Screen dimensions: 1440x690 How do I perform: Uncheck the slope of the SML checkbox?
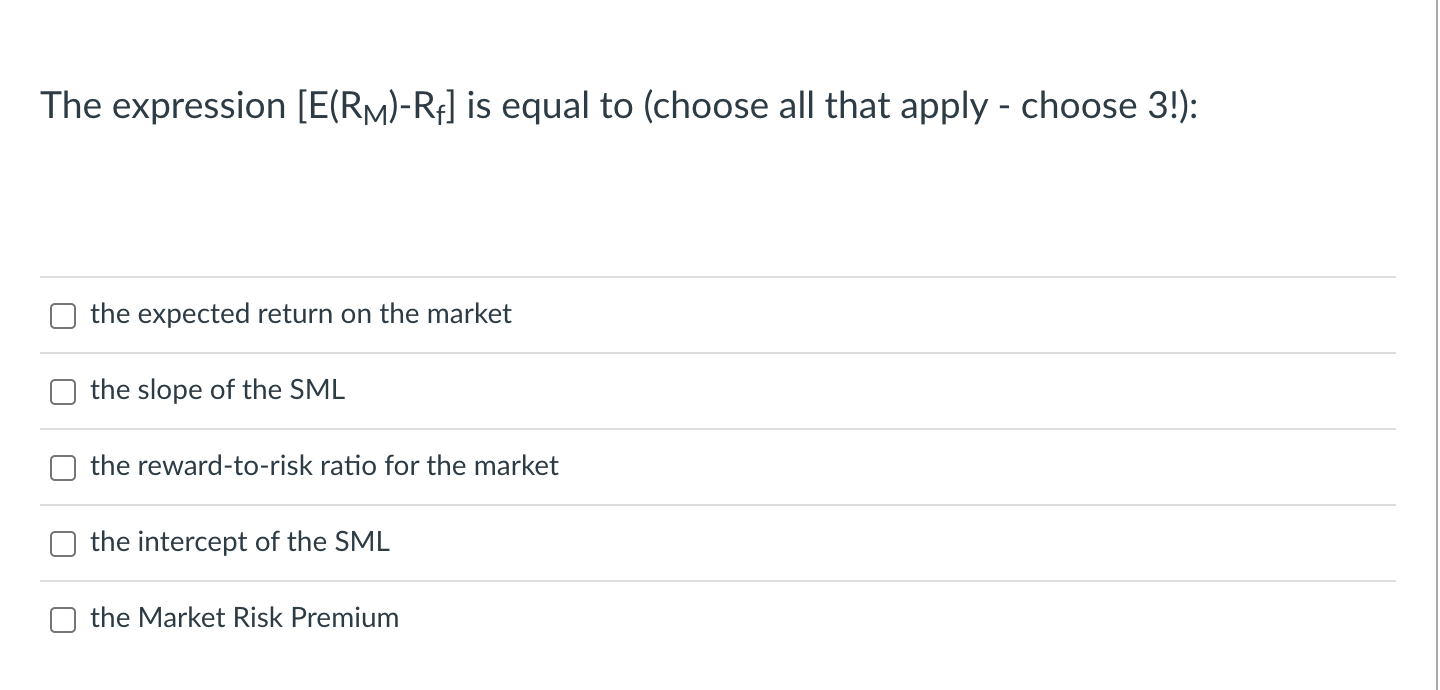(x=63, y=391)
